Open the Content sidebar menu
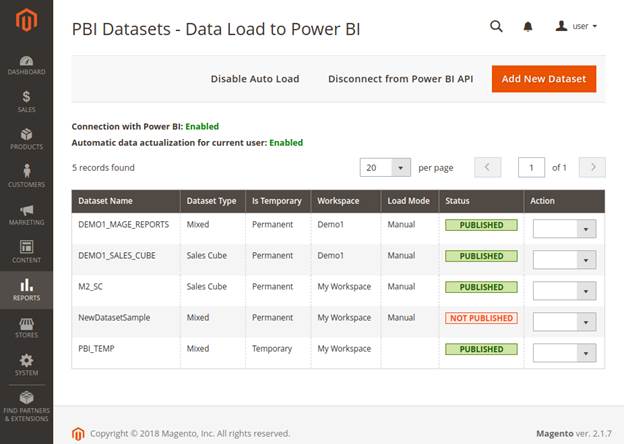Viewport: 624px width, 444px height. click(x=26, y=252)
